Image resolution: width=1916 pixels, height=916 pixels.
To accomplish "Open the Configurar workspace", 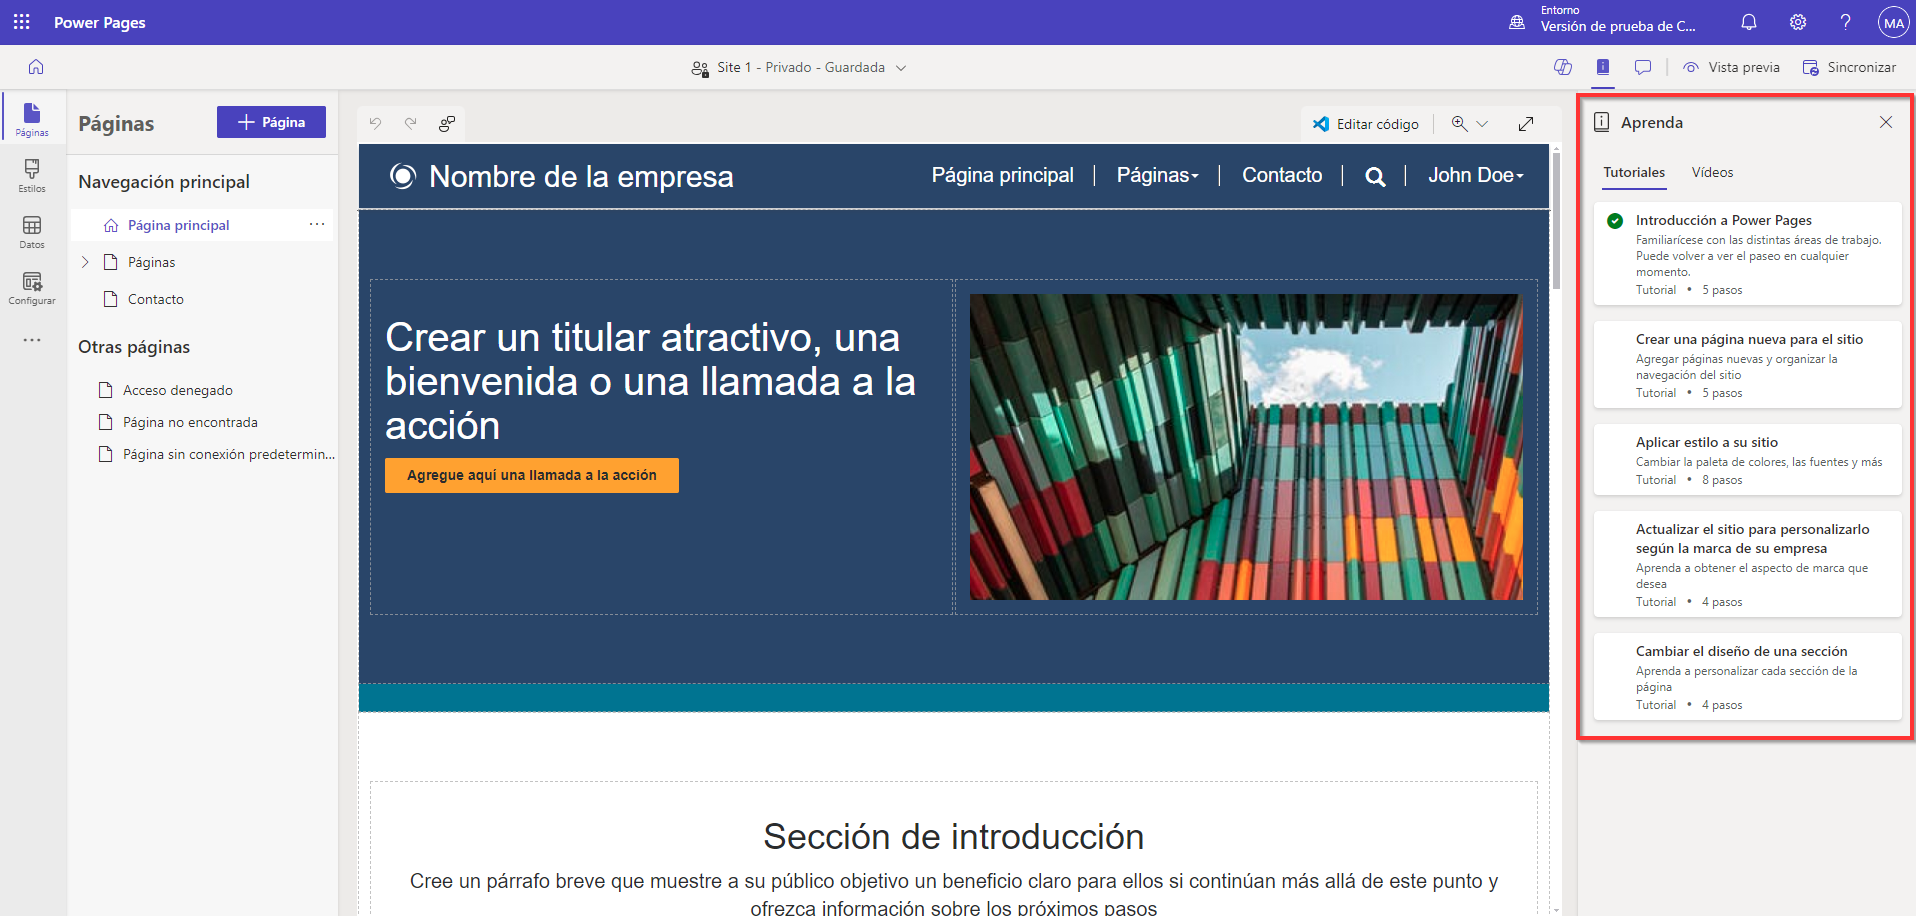I will click(32, 287).
